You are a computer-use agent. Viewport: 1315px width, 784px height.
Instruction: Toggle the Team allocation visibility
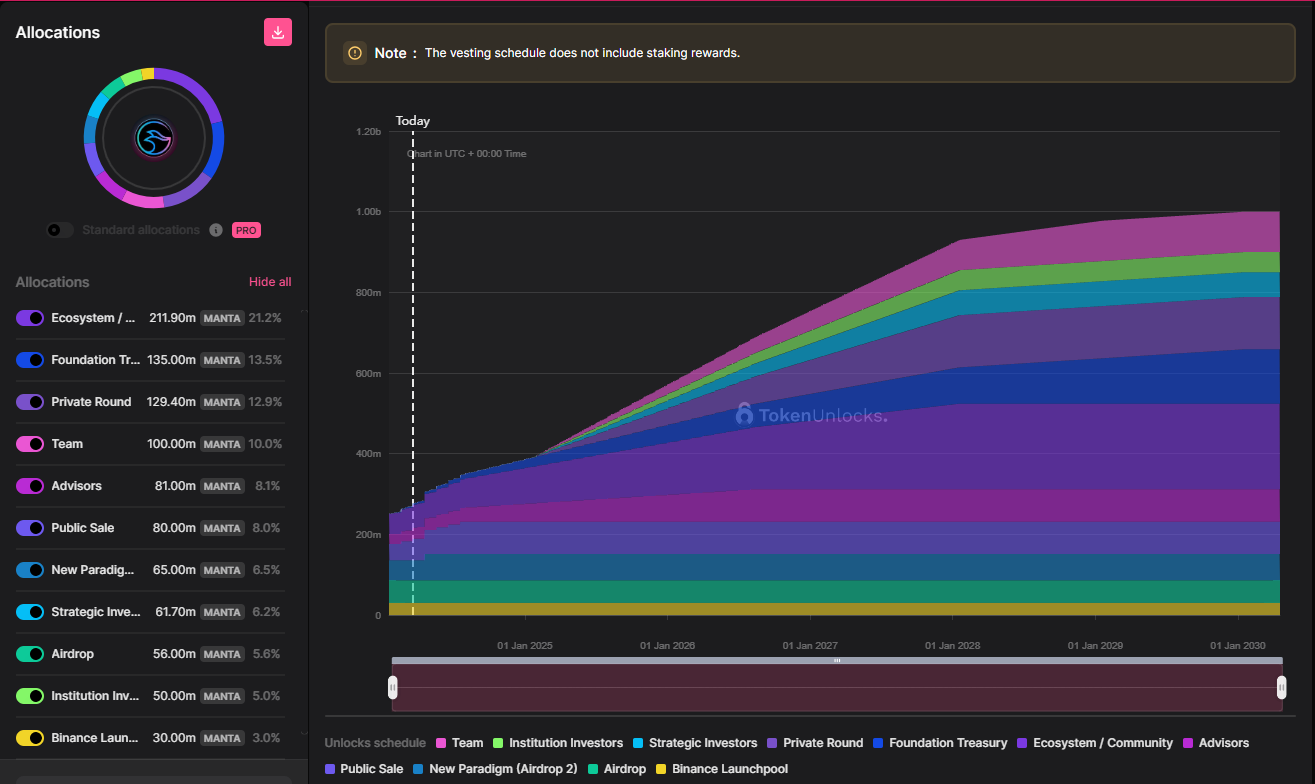click(30, 444)
